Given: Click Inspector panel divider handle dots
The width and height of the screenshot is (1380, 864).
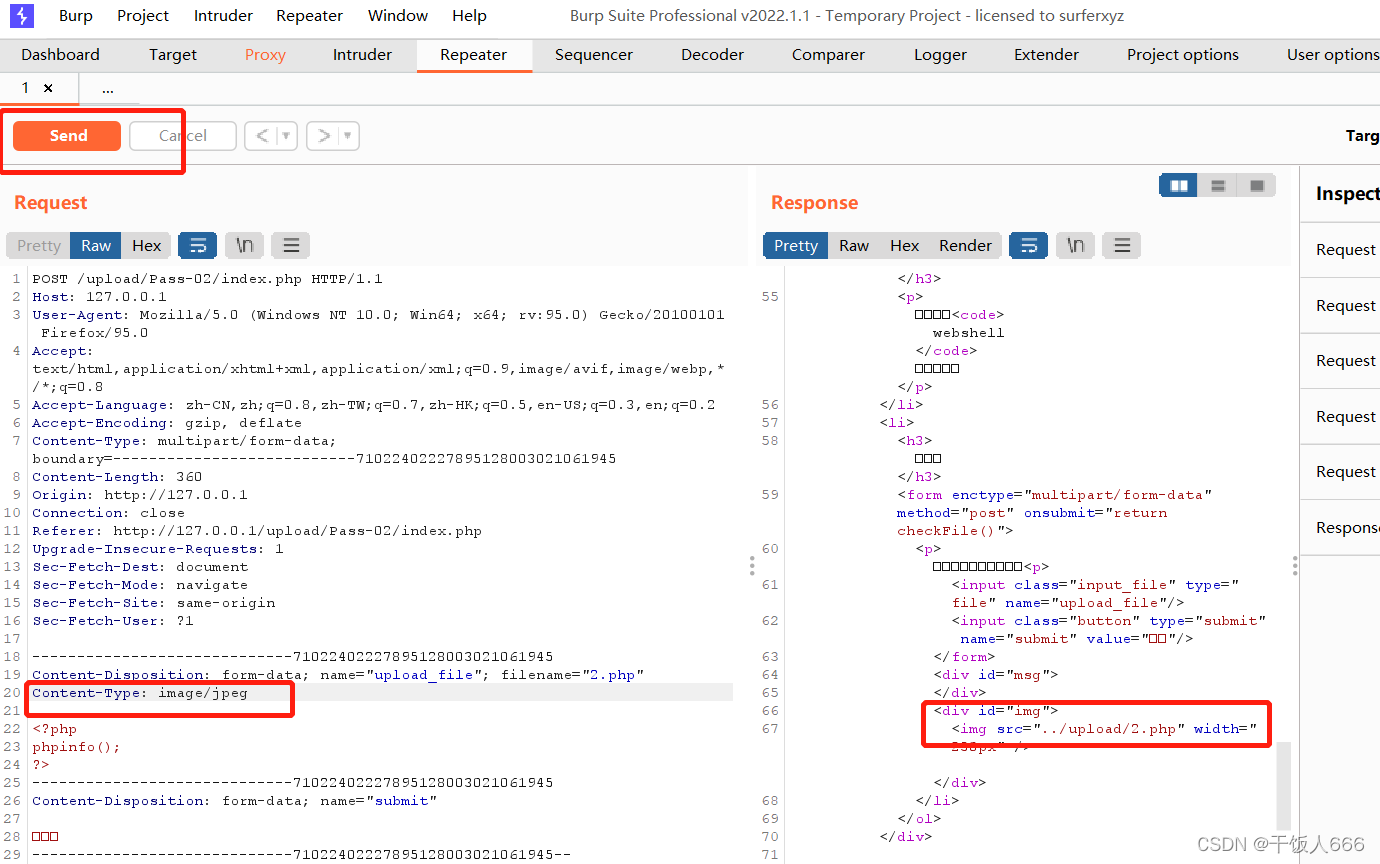Looking at the screenshot, I should click(1294, 566).
